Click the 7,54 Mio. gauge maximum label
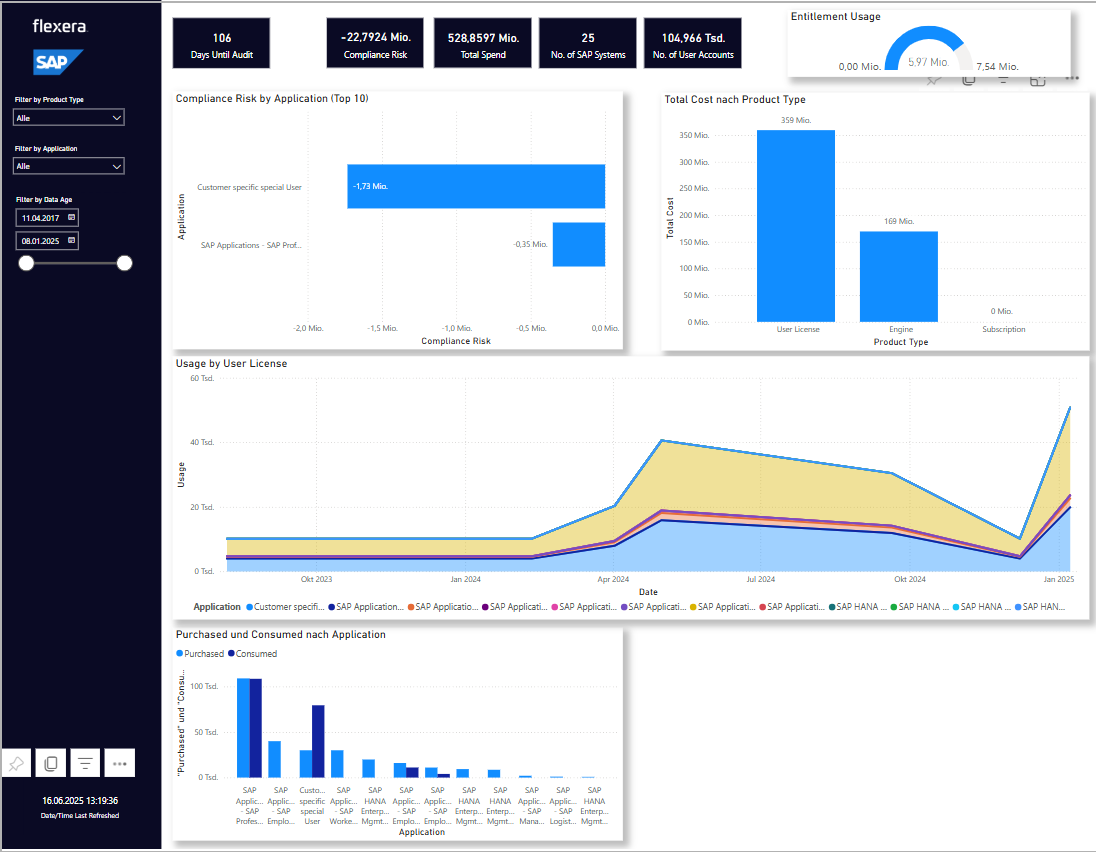The image size is (1096, 852). 997,66
